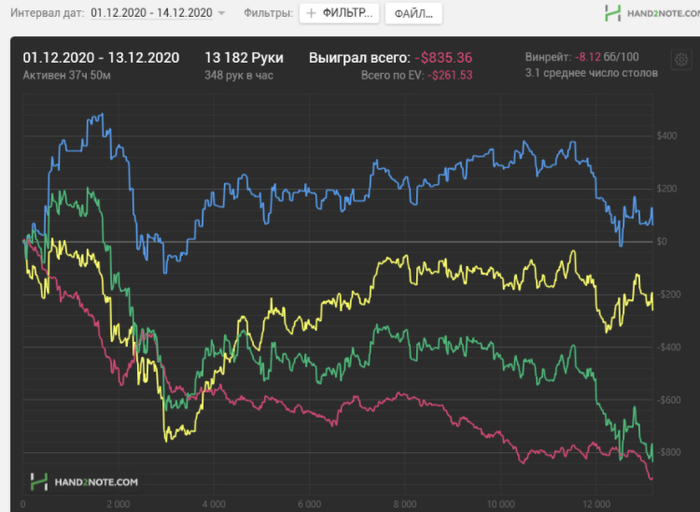
Task: Click the chart header date range 01.12.2020 - 13.12.2020
Action: (x=101, y=57)
